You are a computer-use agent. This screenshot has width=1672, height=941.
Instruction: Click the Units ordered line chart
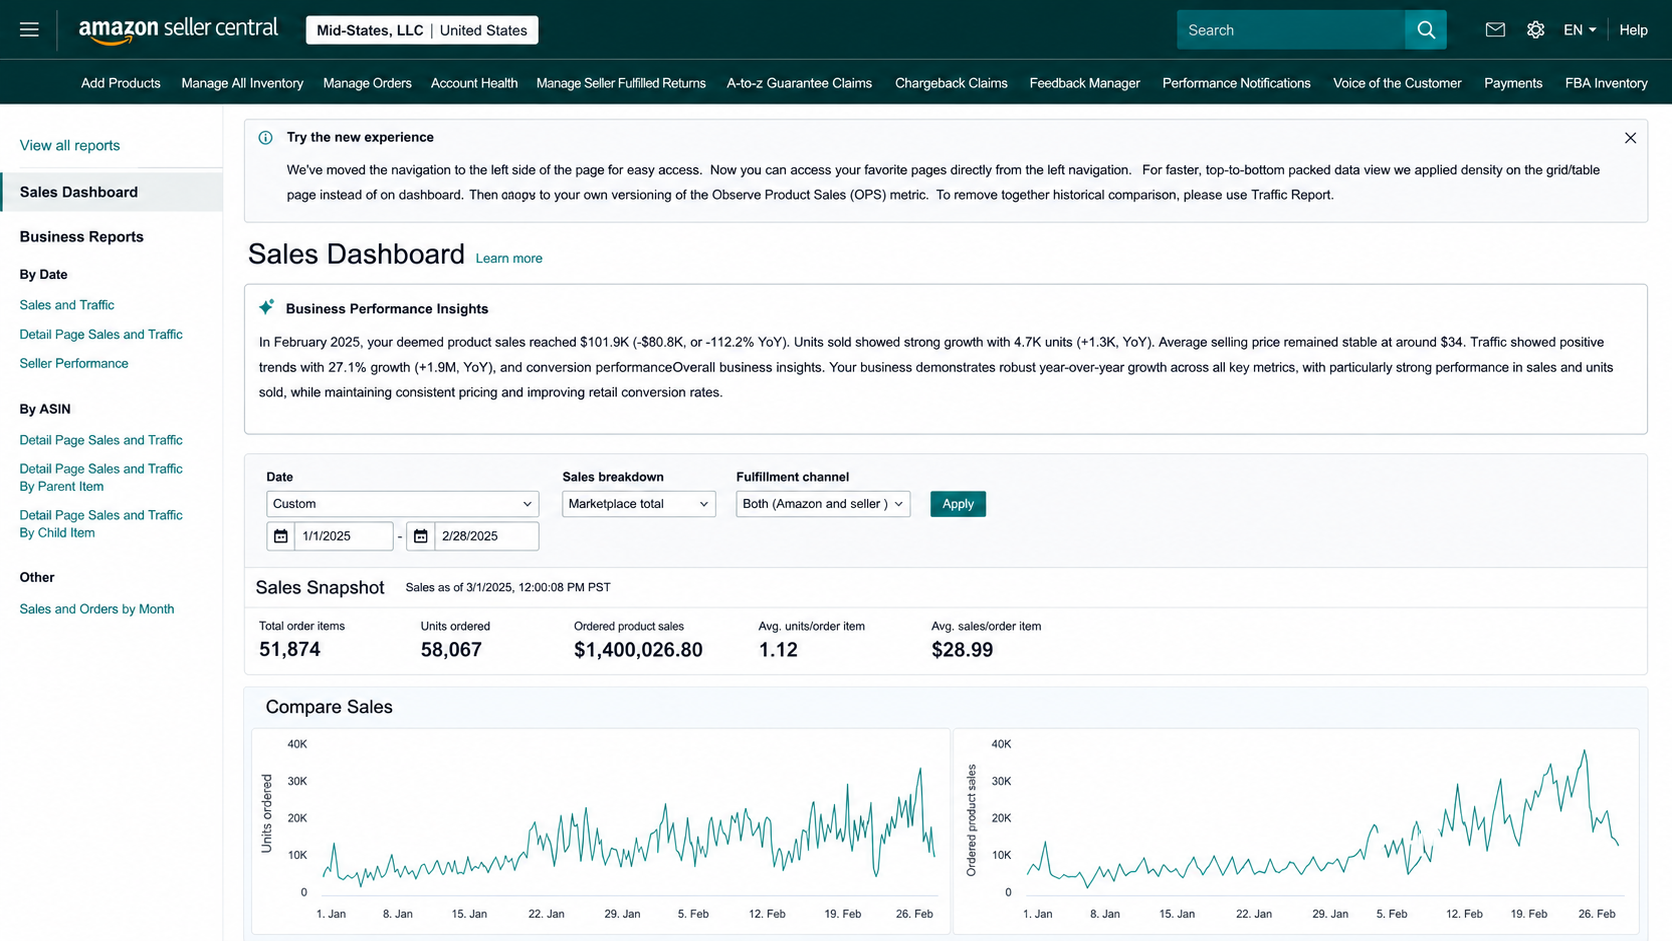(629, 828)
